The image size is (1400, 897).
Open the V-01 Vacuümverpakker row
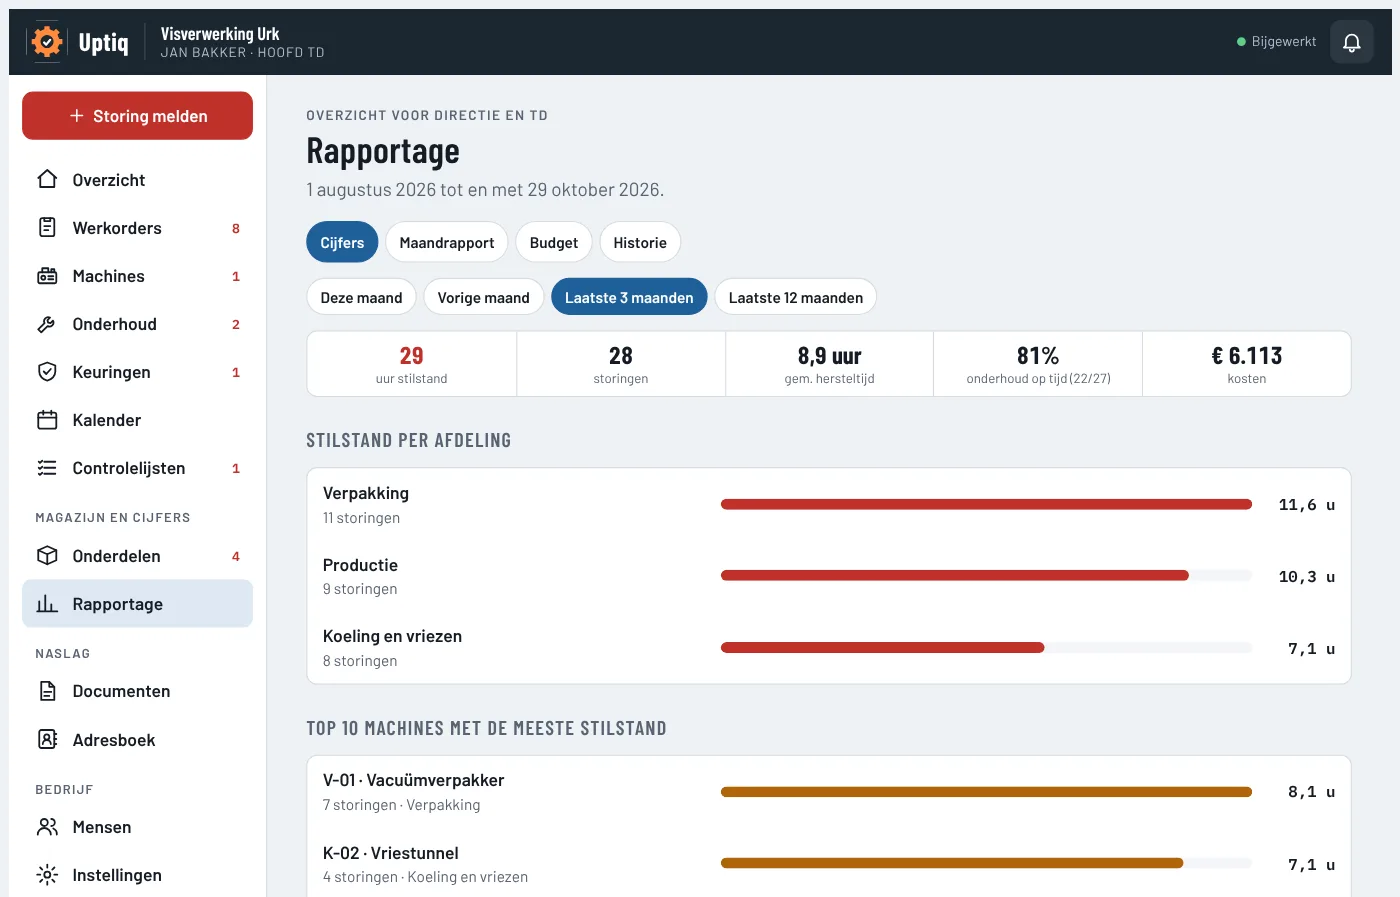(829, 792)
